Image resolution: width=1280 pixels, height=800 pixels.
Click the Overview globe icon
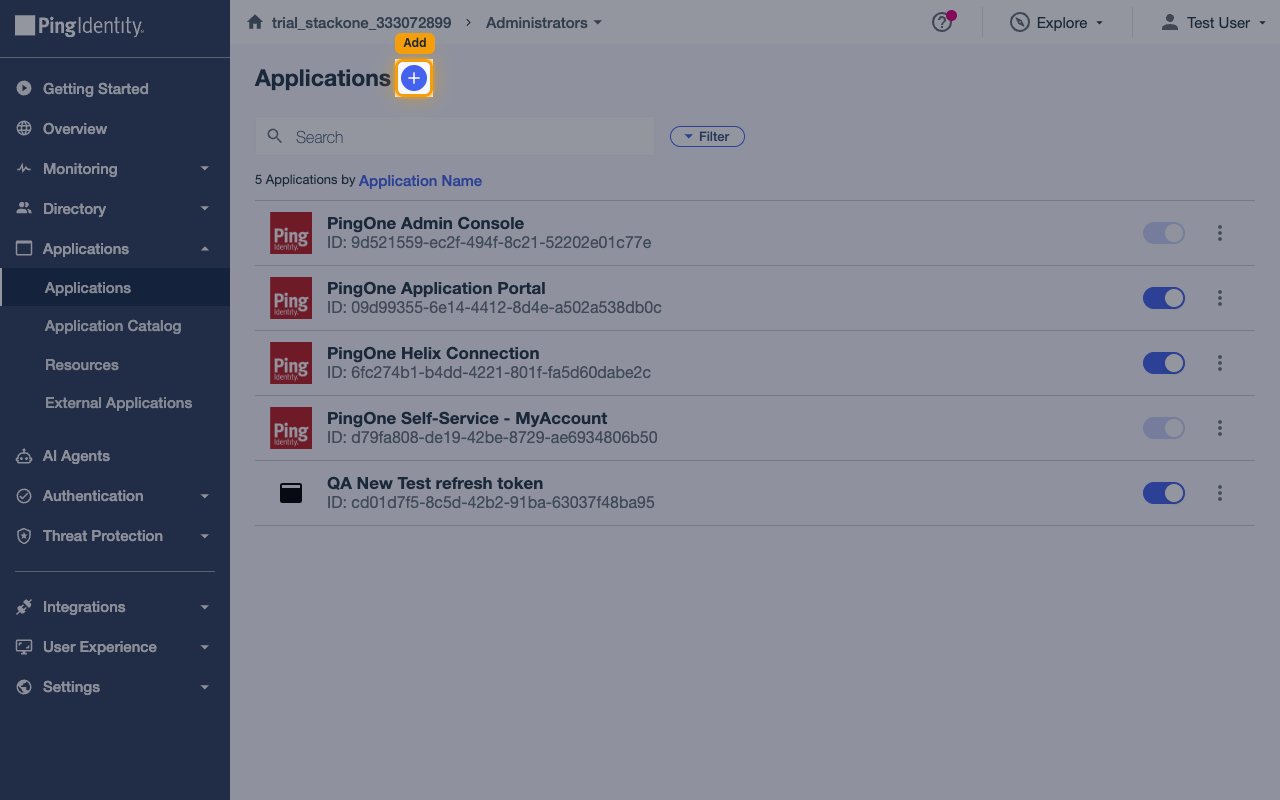pos(24,129)
